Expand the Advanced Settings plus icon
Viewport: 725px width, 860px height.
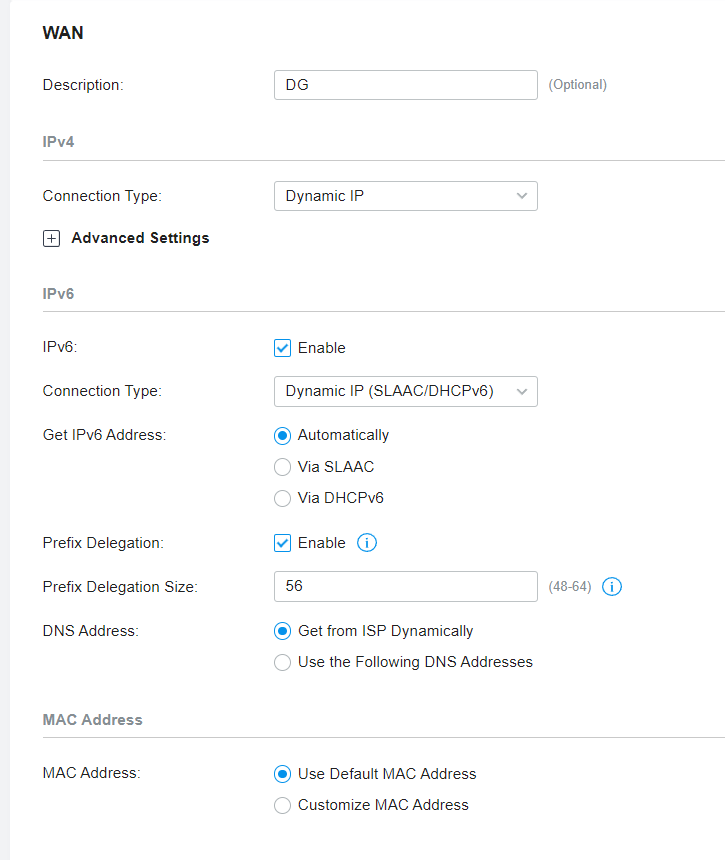[52, 239]
